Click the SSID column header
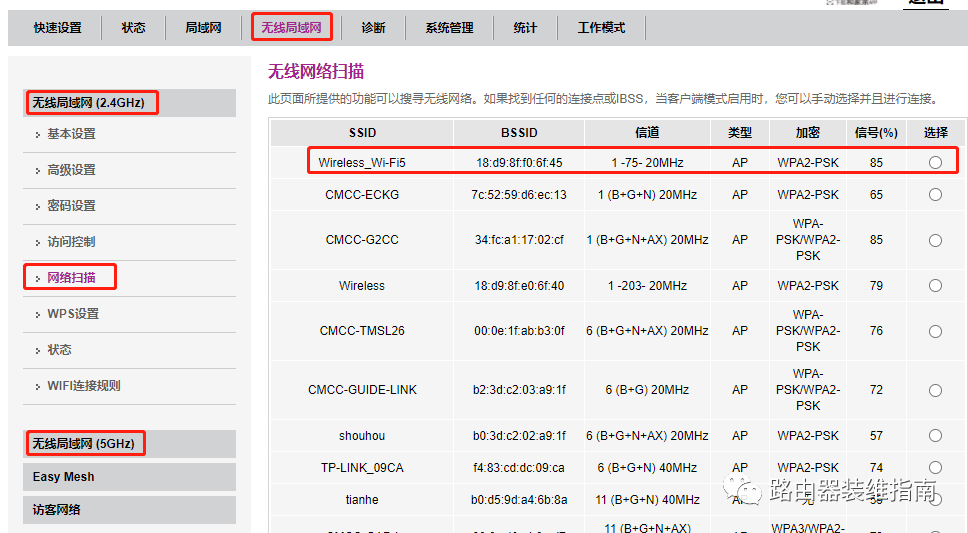This screenshot has width=968, height=533. 362,133
